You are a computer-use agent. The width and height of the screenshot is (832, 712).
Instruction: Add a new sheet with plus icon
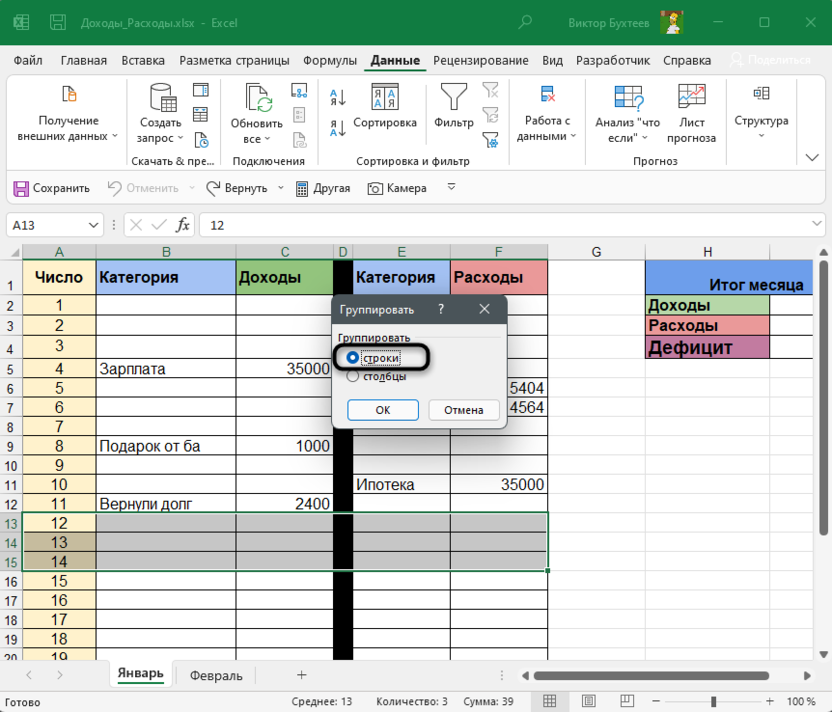coord(301,675)
